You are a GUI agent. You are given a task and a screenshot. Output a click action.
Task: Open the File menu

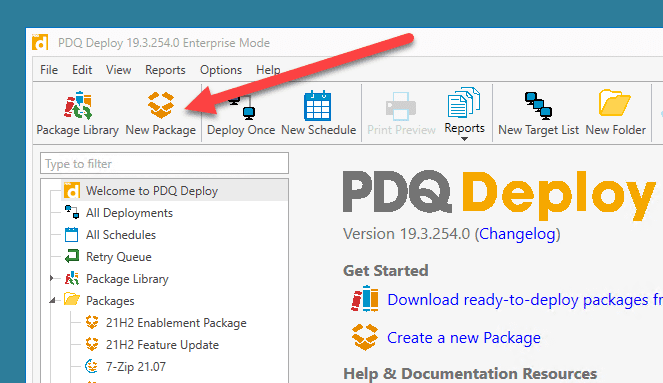coord(49,70)
